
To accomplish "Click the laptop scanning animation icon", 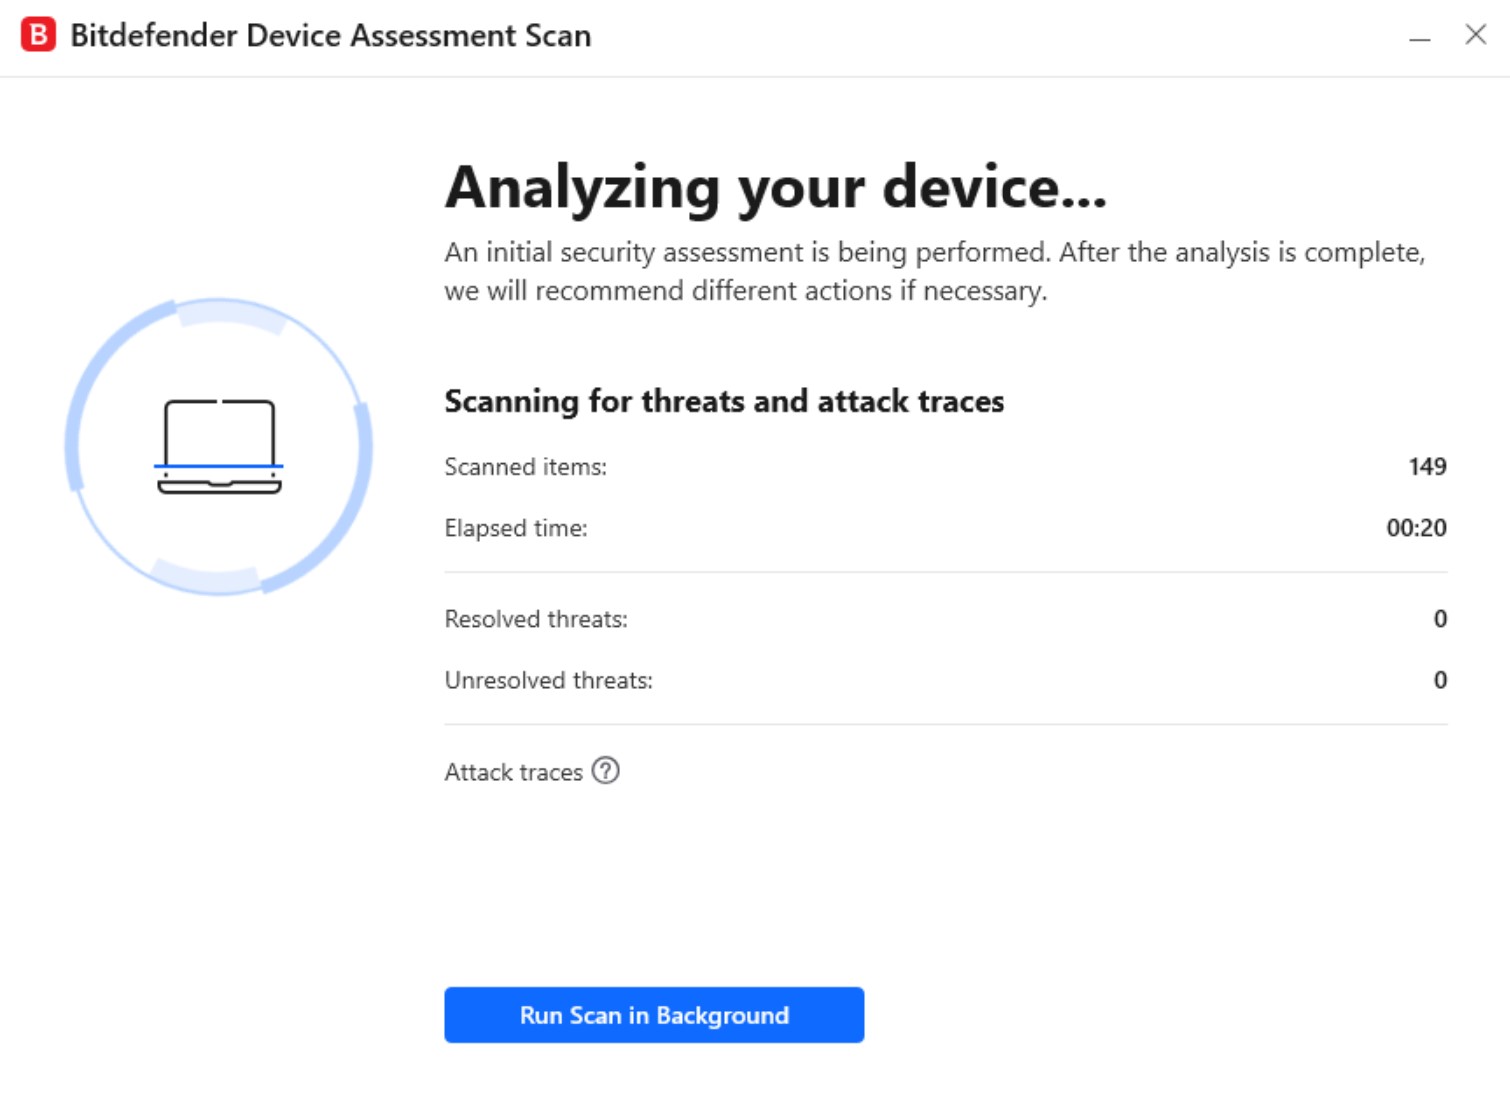I will pyautogui.click(x=219, y=447).
